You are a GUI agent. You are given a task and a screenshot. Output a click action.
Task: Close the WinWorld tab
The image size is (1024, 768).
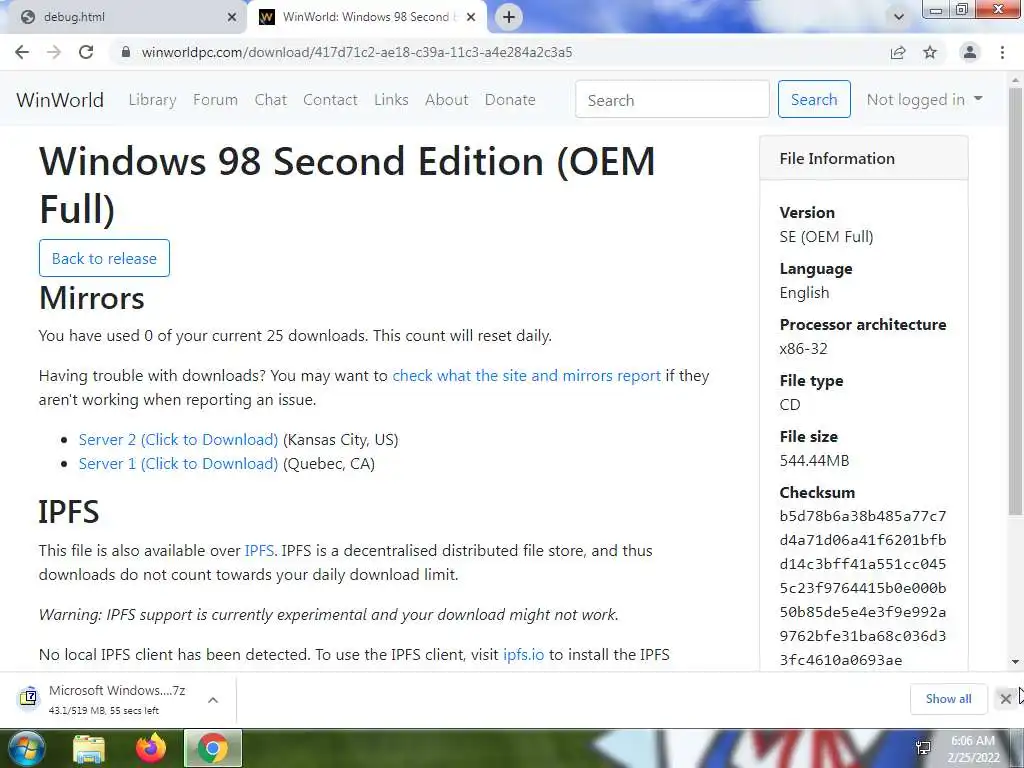click(x=471, y=17)
